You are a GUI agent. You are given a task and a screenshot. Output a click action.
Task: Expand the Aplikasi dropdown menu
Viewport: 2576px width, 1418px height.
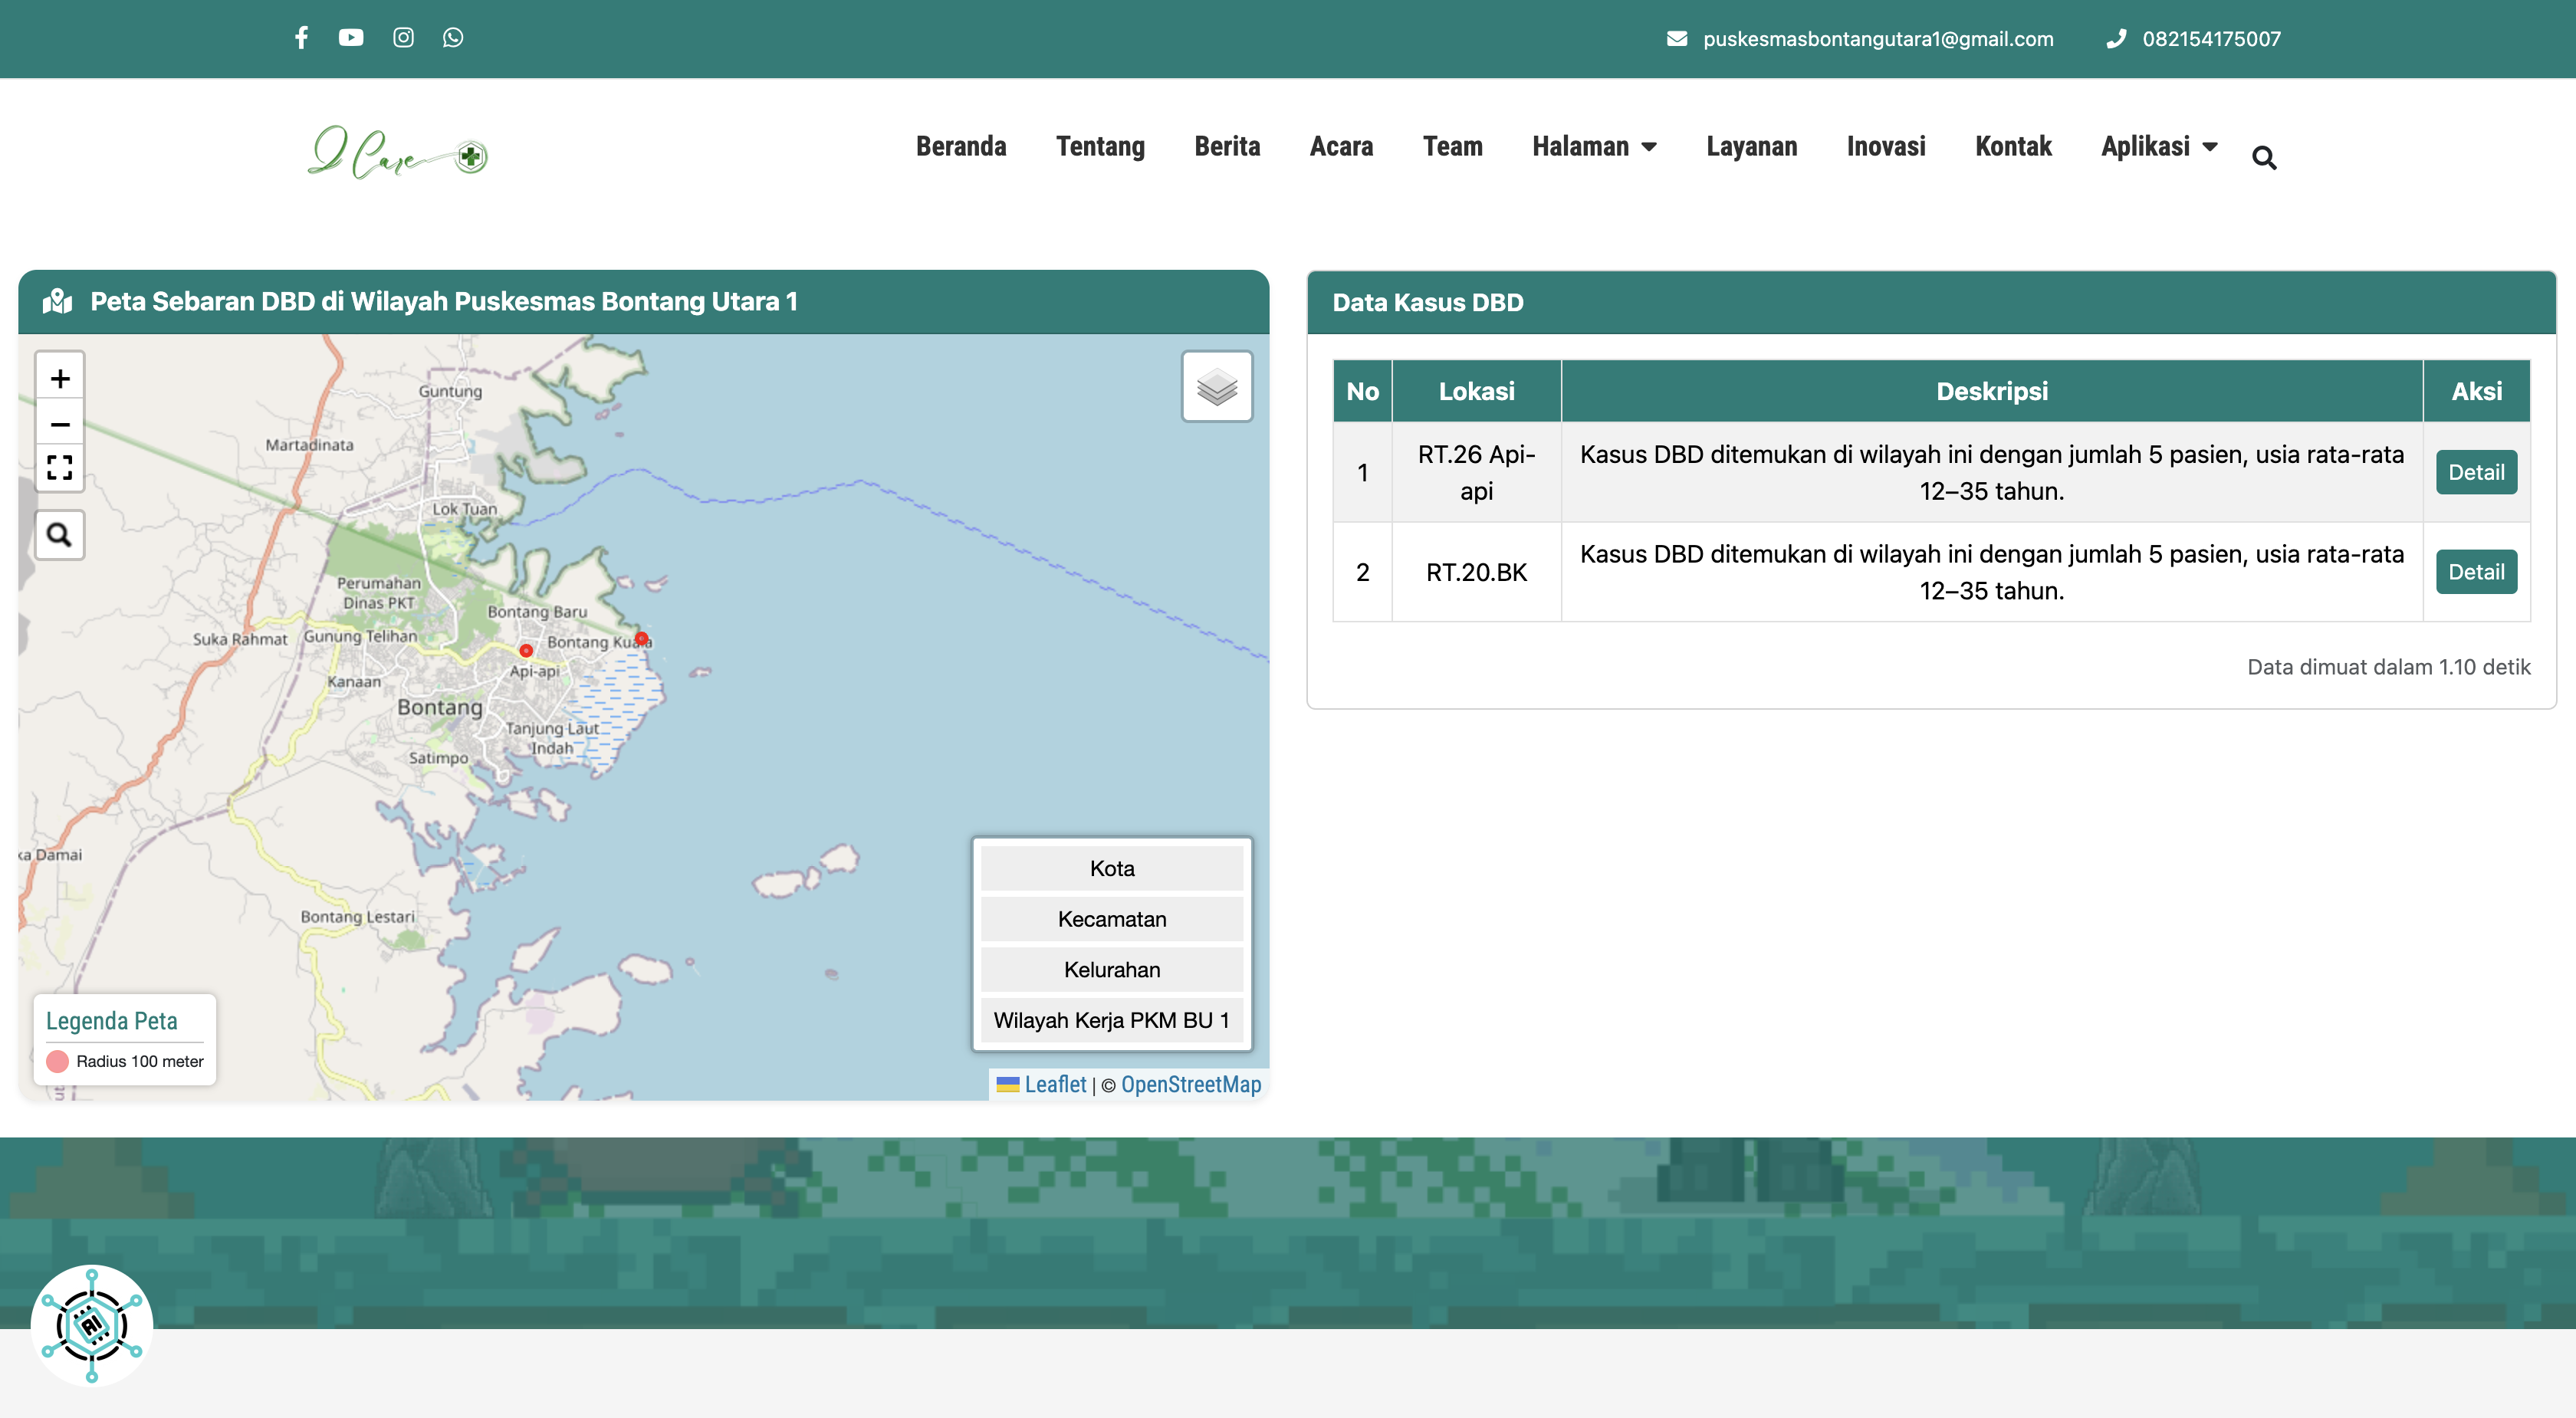[2159, 147]
